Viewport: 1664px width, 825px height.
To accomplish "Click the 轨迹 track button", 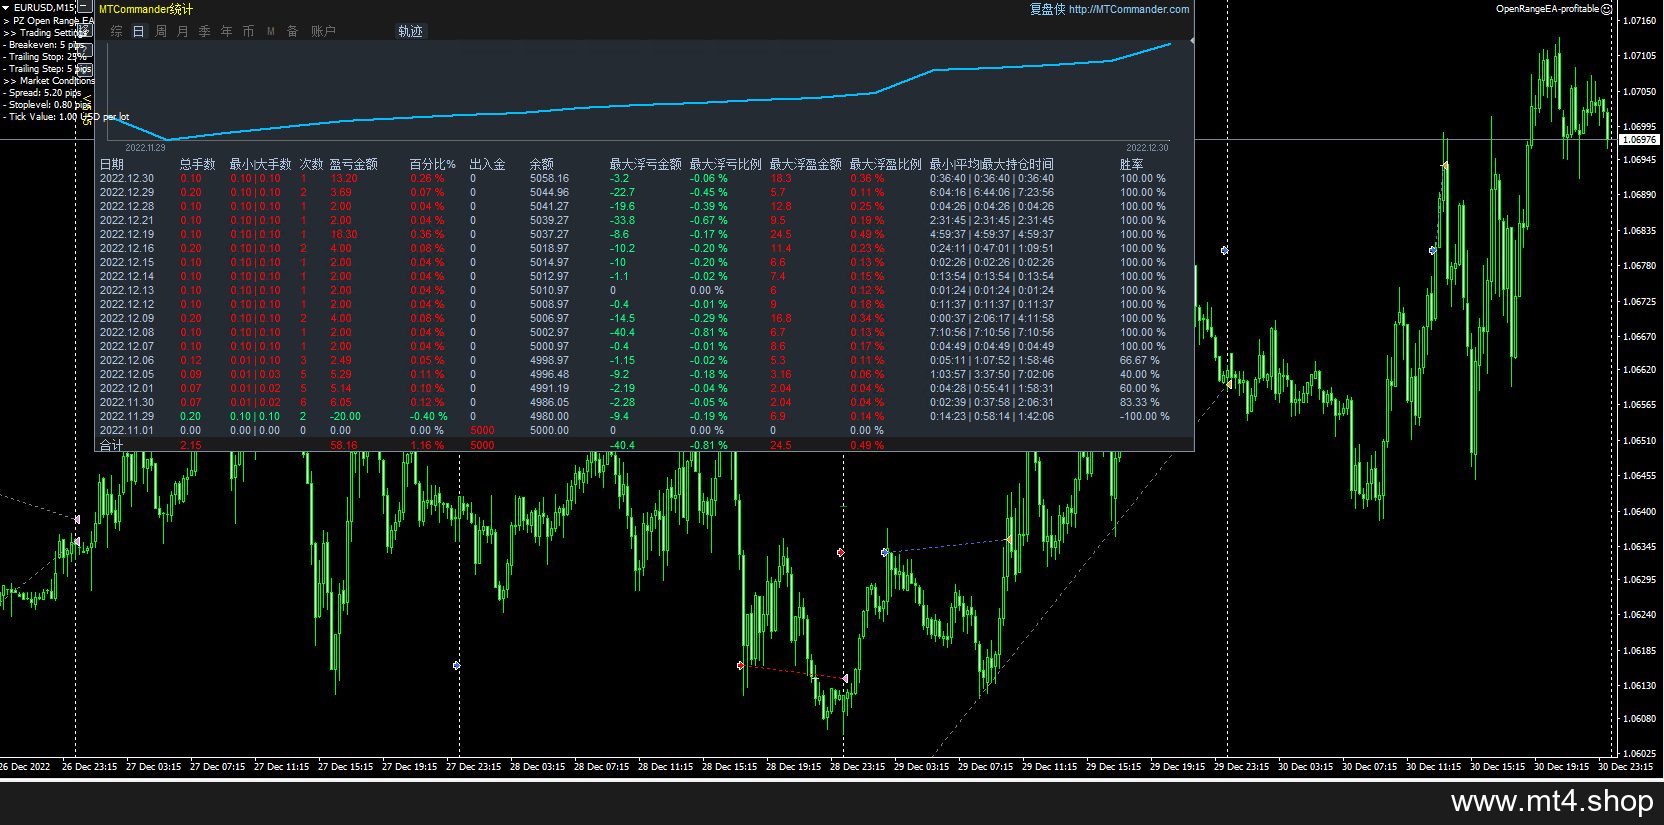I will (410, 31).
